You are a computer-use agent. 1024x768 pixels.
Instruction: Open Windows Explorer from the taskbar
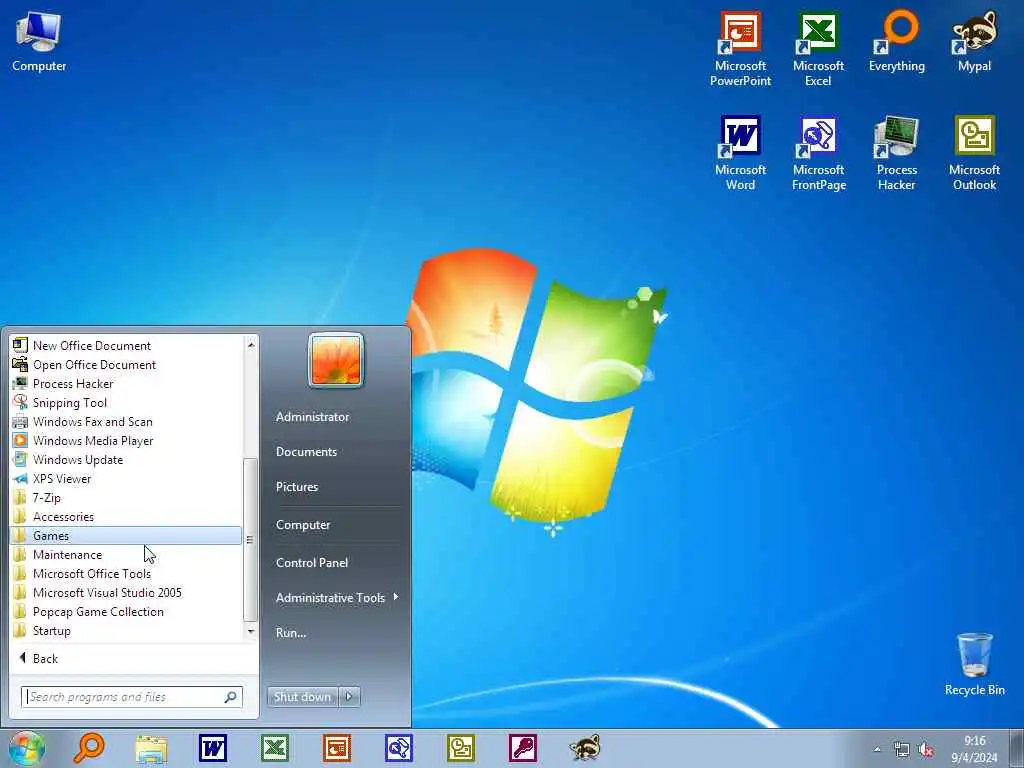(152, 748)
